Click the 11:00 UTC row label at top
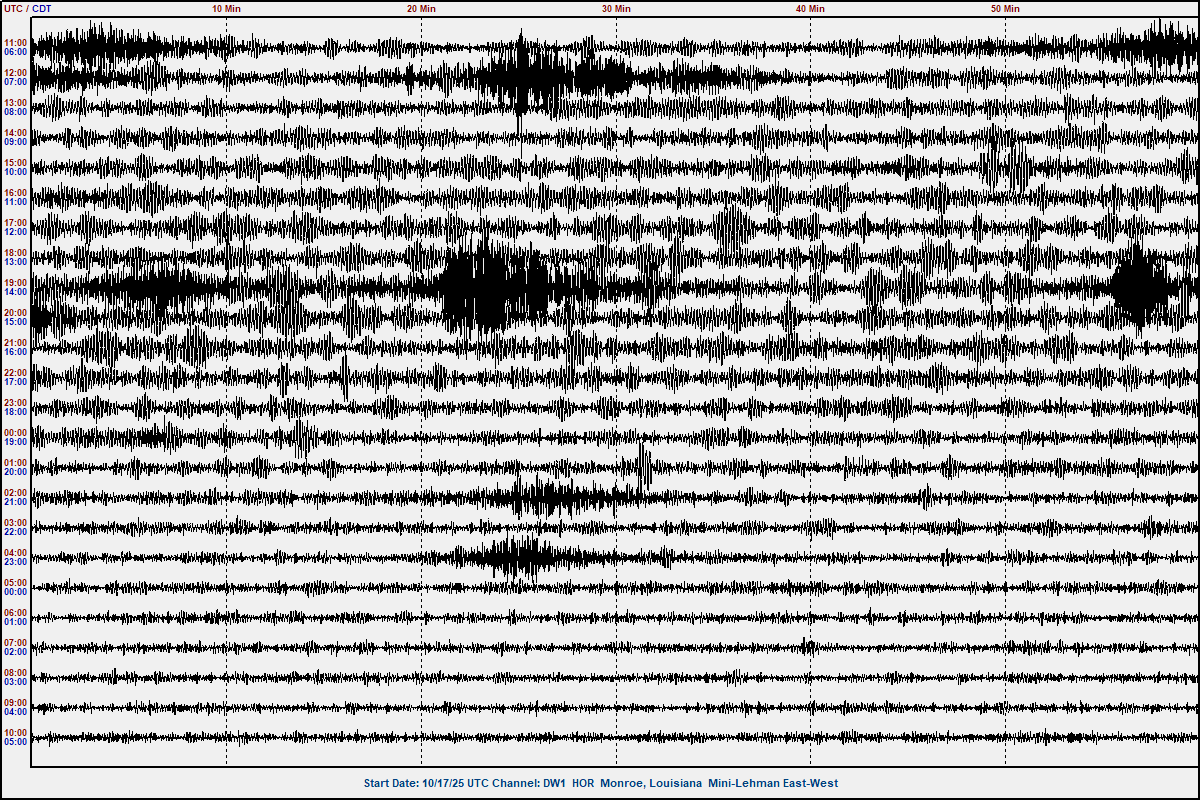 16,43
